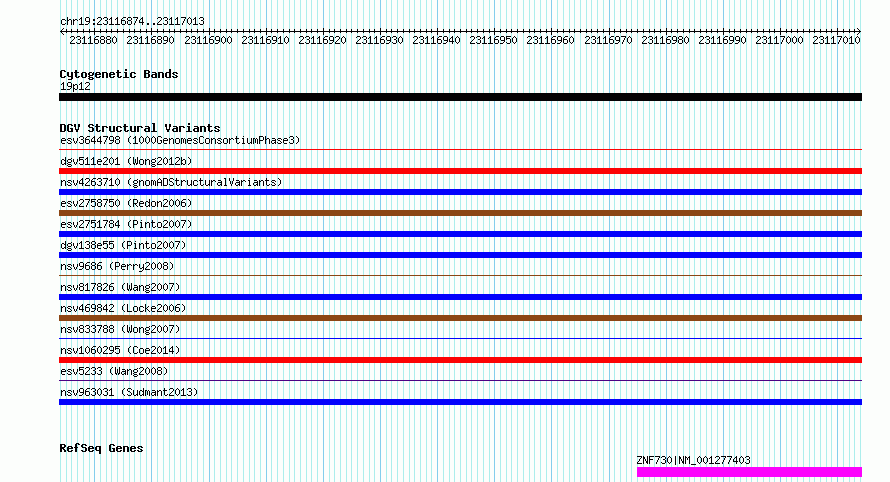The image size is (890, 482).
Task: Click the 23116950 ruler coordinate
Action: coord(493,40)
